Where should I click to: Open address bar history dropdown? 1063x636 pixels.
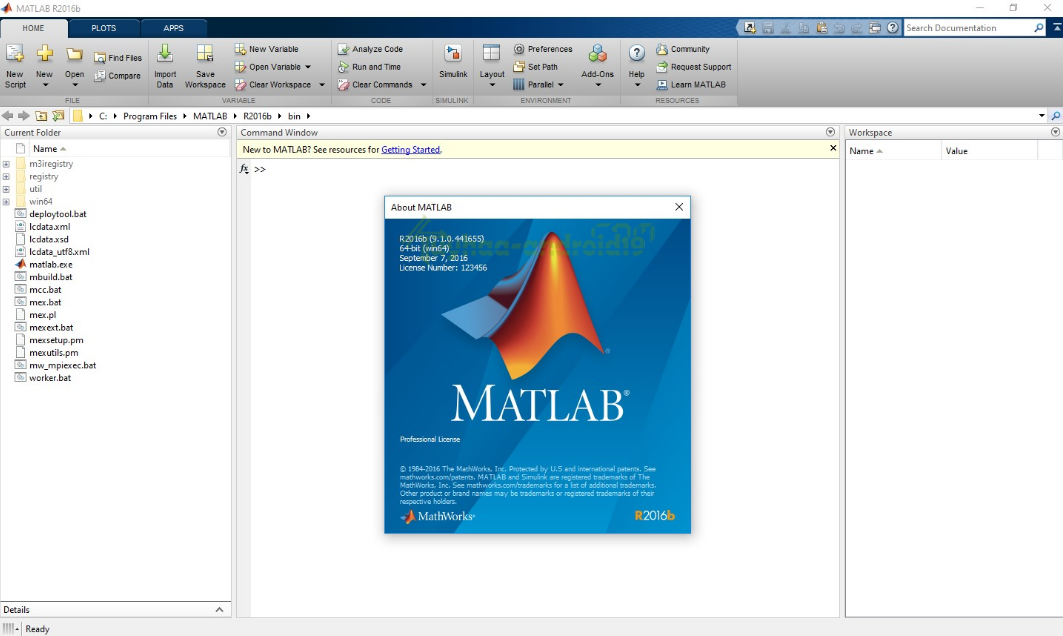coord(1041,116)
